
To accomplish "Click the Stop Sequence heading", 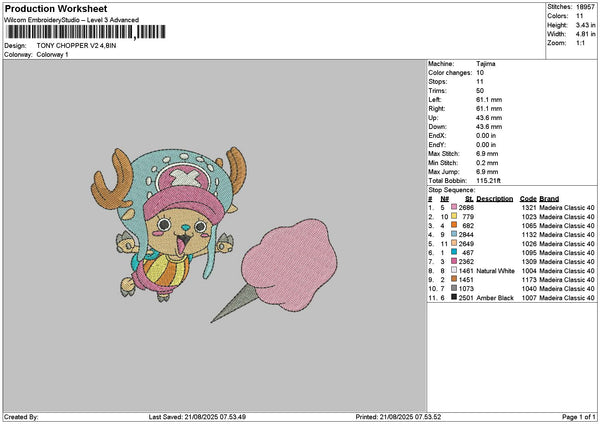I will click(452, 189).
